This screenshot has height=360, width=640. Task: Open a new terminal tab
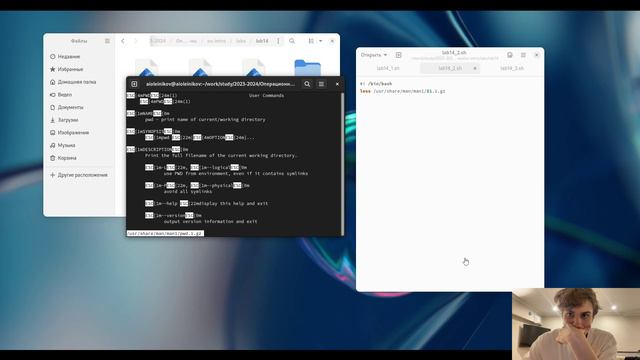click(x=134, y=84)
